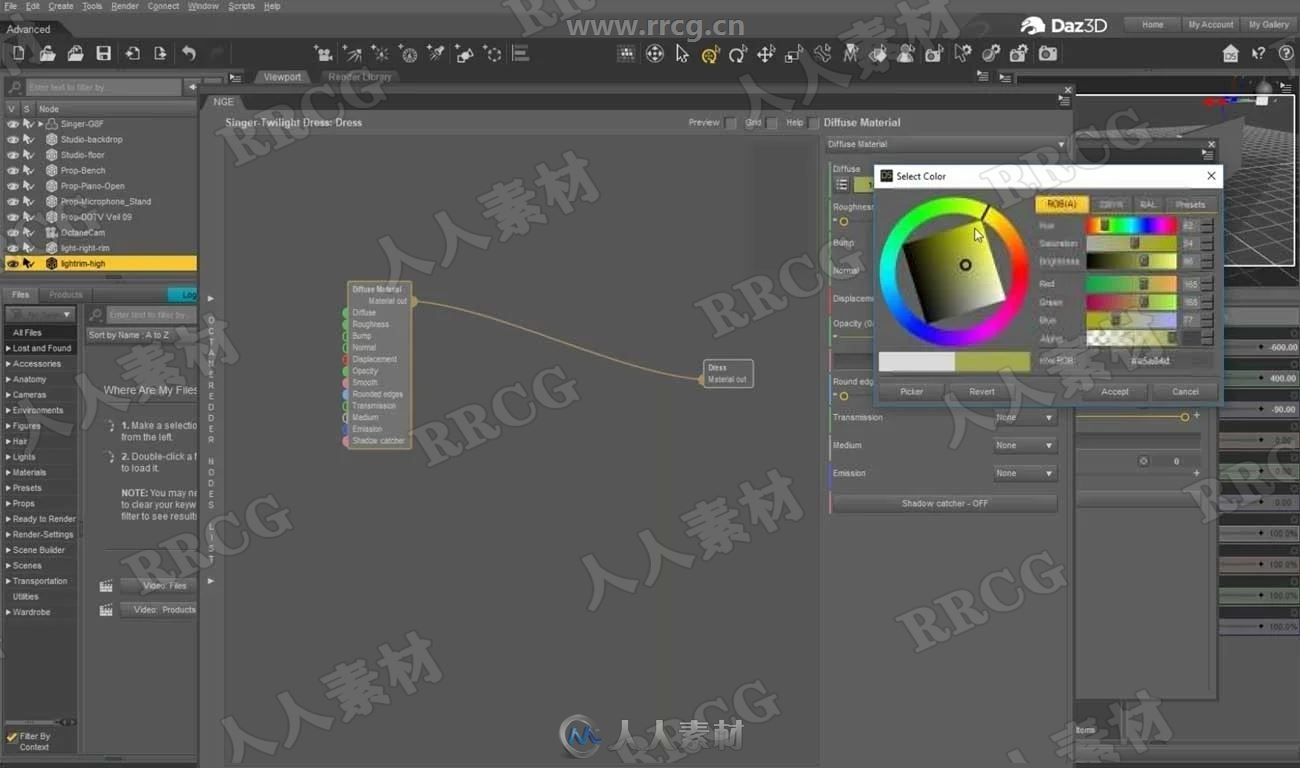Image resolution: width=1300 pixels, height=768 pixels.
Task: Click the Create New Camera icon
Action: click(x=323, y=53)
